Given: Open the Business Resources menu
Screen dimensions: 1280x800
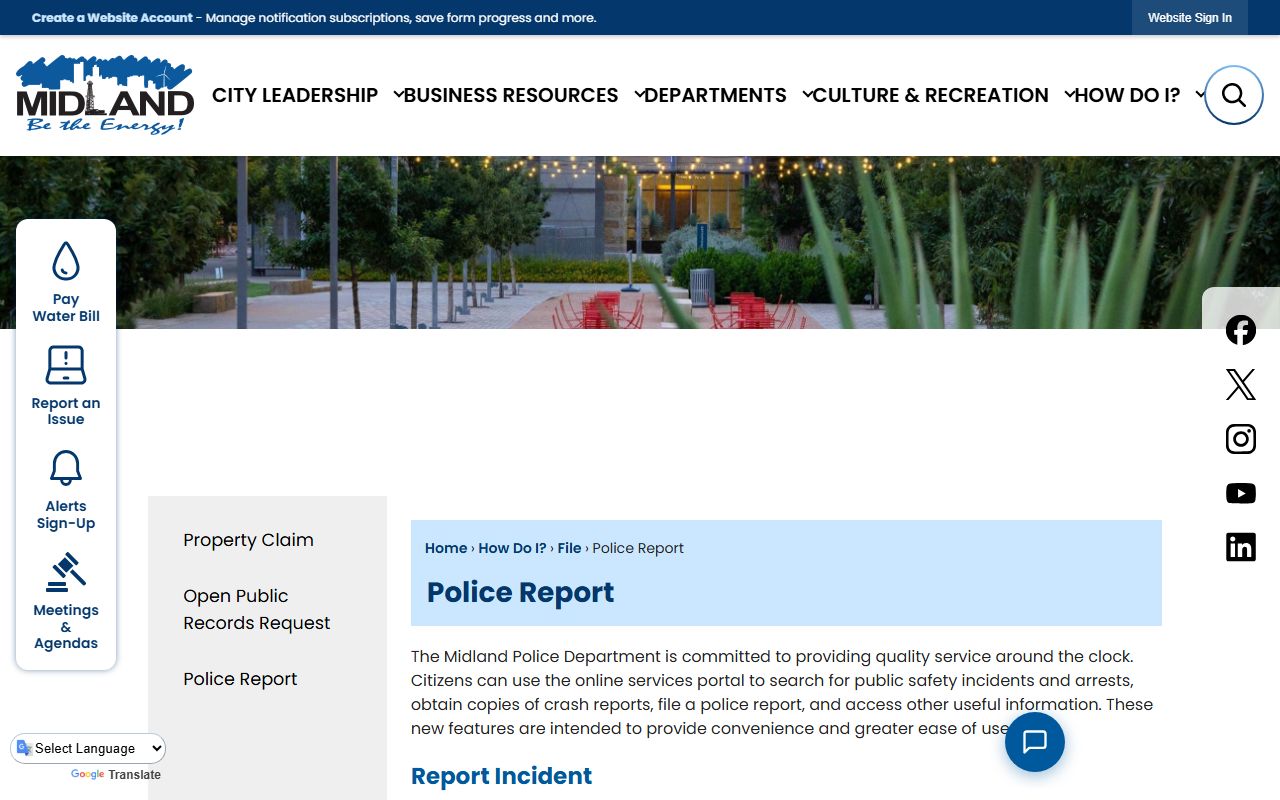Looking at the screenshot, I should (x=511, y=95).
